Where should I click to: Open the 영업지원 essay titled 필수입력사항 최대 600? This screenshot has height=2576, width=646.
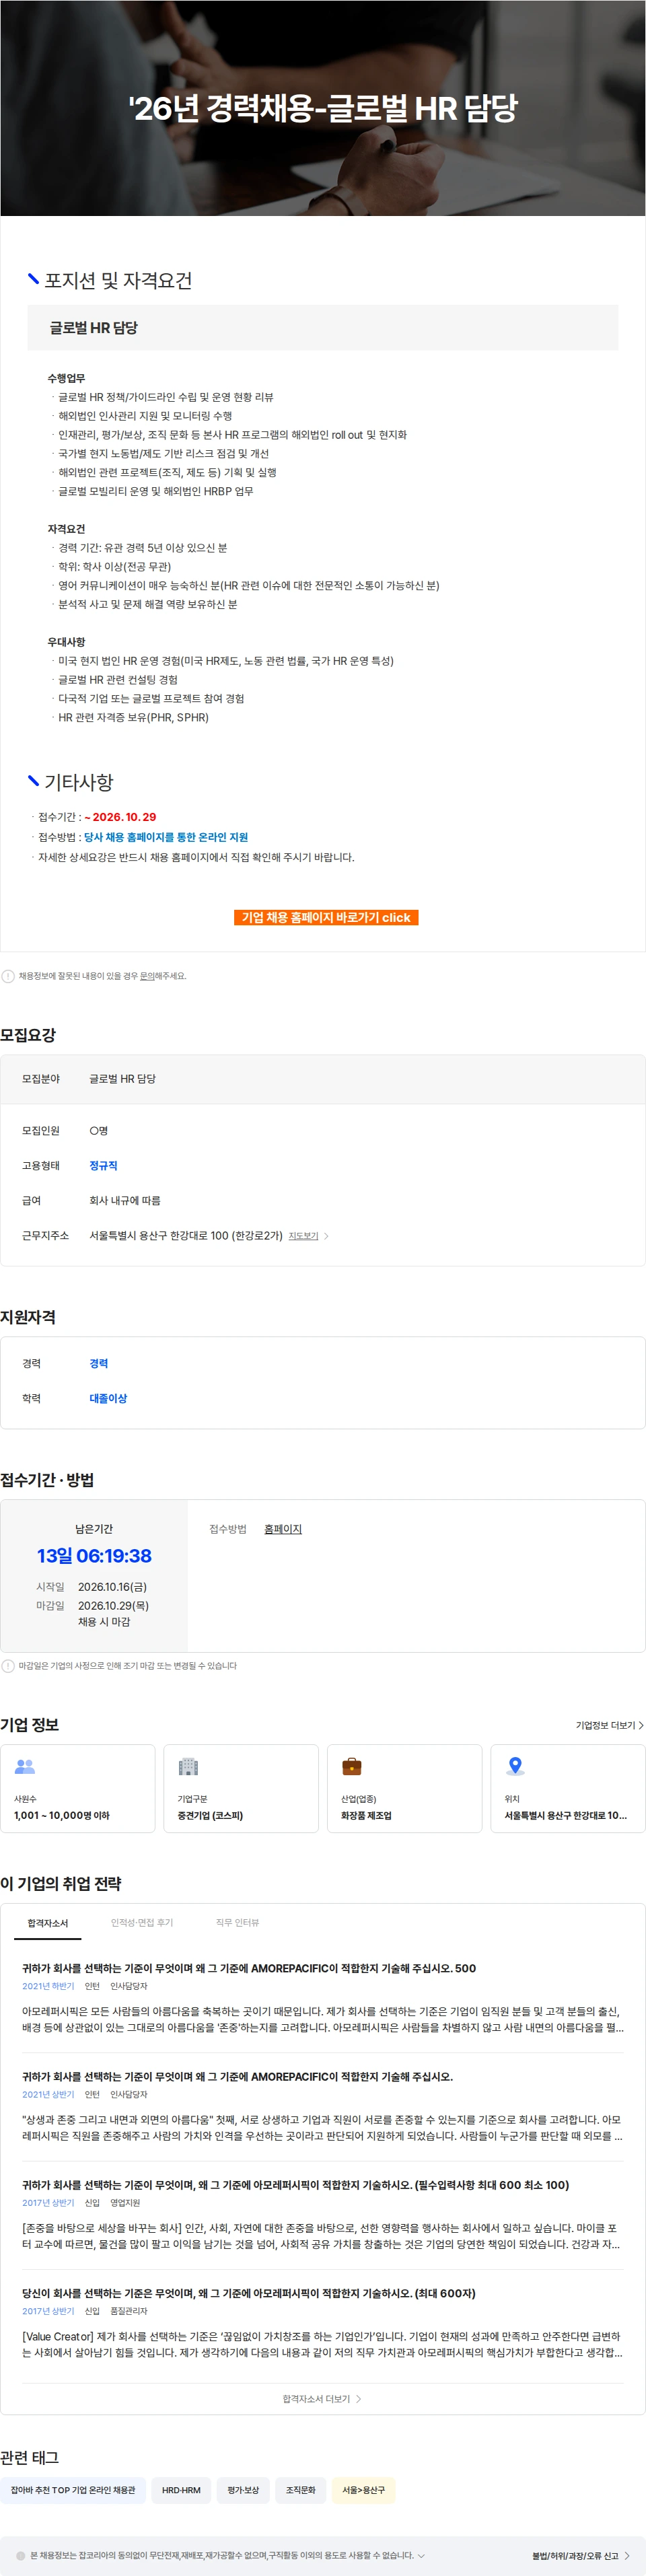pyautogui.click(x=295, y=2185)
